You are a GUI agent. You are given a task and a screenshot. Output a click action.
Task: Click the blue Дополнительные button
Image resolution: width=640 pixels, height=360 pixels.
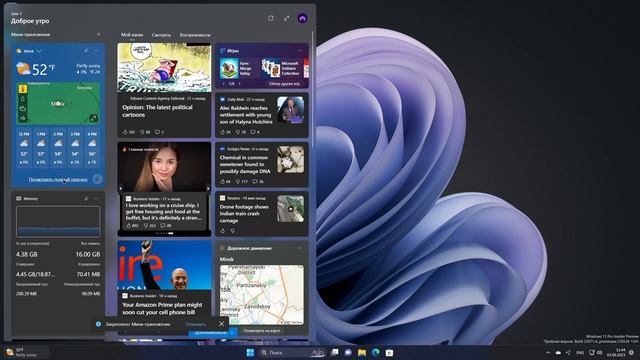213,333
